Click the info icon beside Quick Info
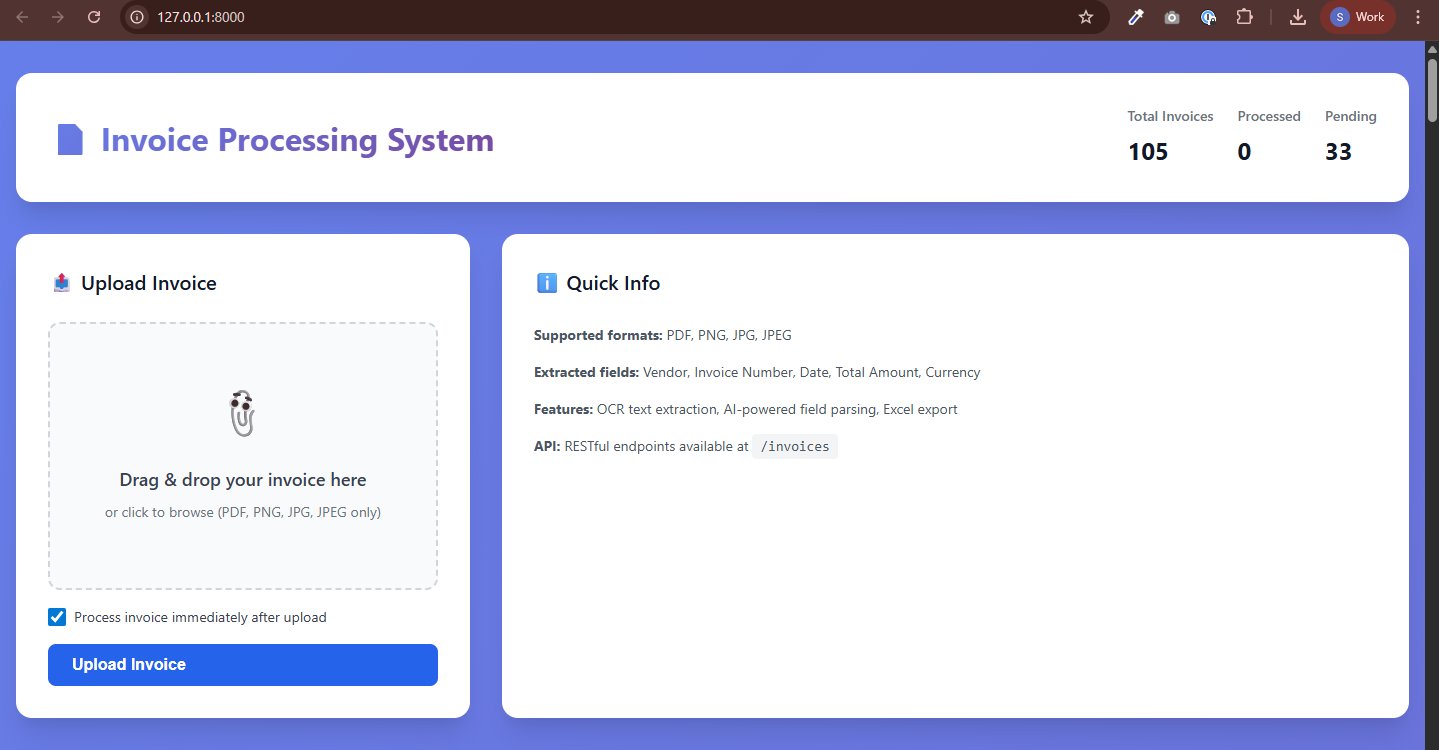Screen dimensions: 1439x750 point(547,283)
